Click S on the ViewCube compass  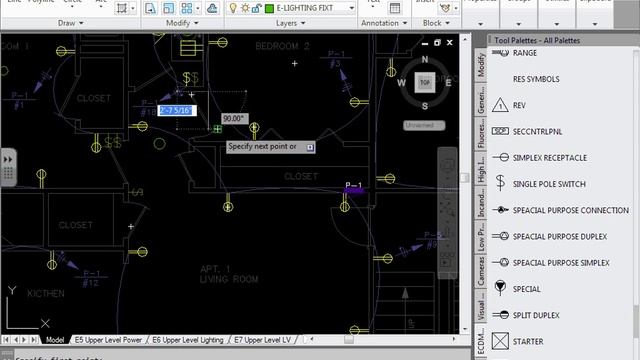(x=425, y=106)
